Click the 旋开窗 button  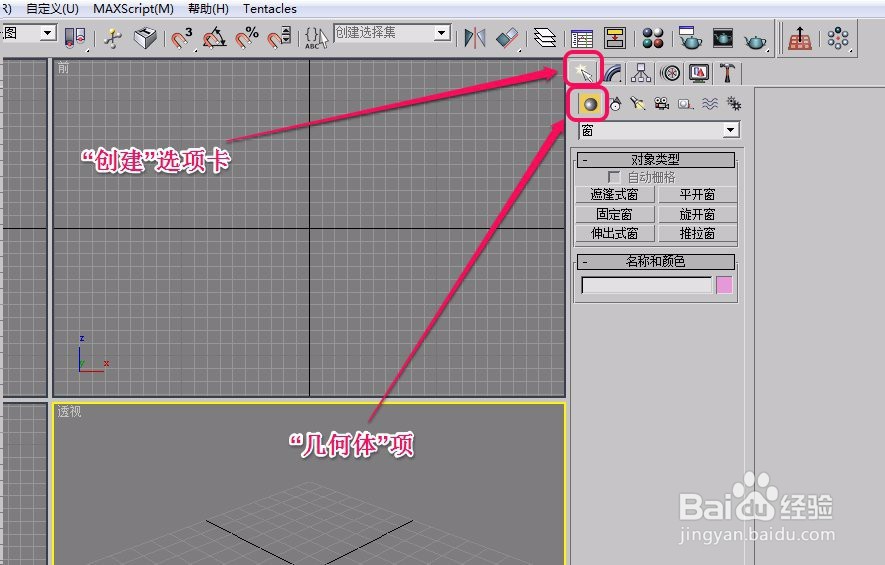point(698,214)
